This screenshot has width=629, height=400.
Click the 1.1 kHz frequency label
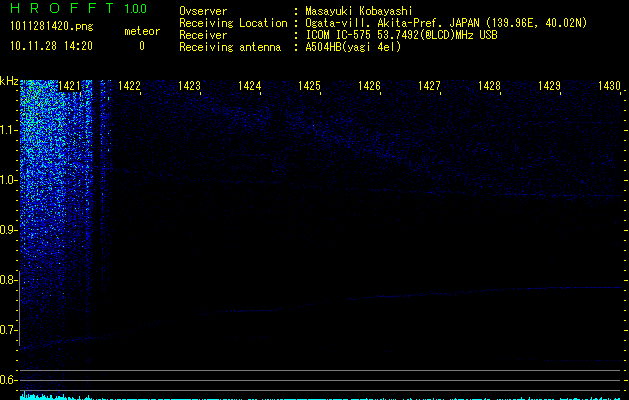[x=9, y=130]
